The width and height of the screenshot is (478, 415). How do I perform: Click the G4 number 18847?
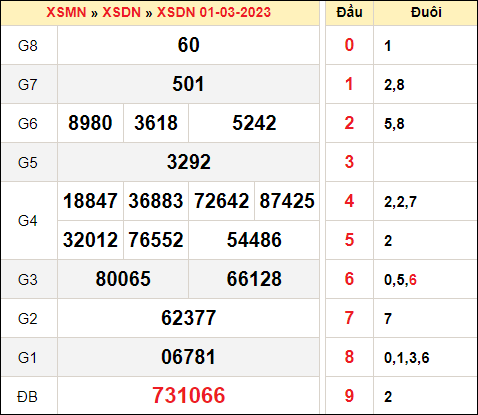pyautogui.click(x=90, y=201)
